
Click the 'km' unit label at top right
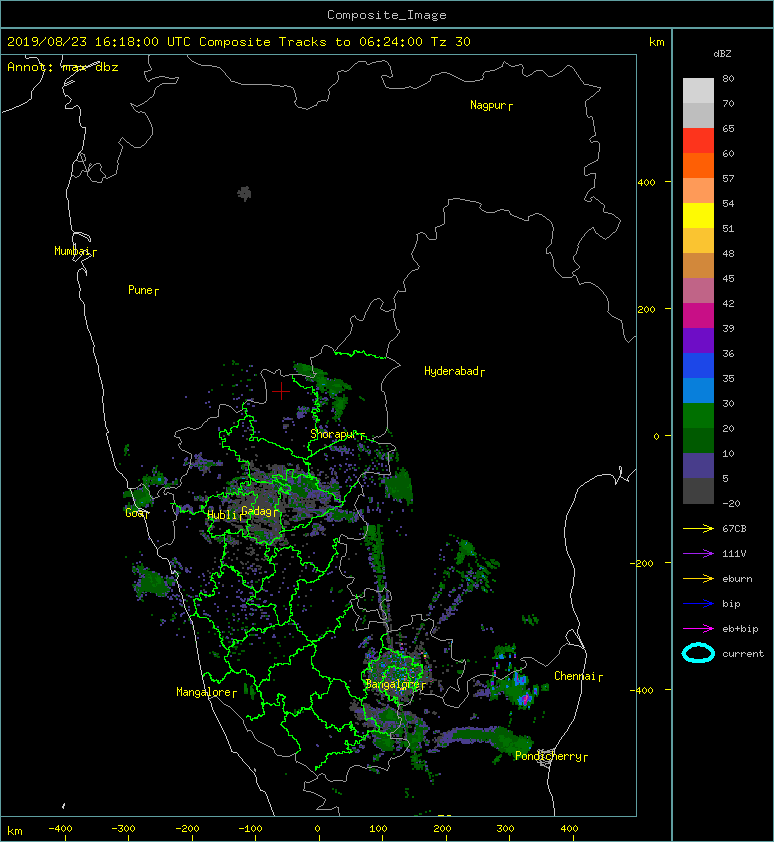click(x=656, y=42)
